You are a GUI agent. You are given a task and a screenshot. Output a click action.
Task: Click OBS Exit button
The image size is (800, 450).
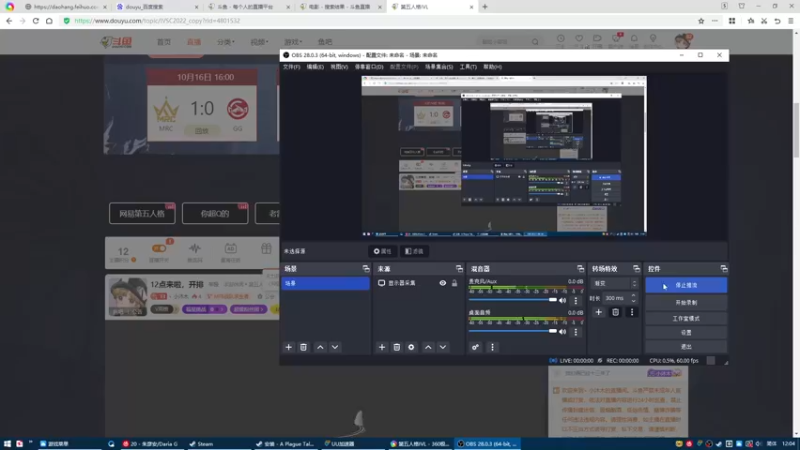coord(686,346)
